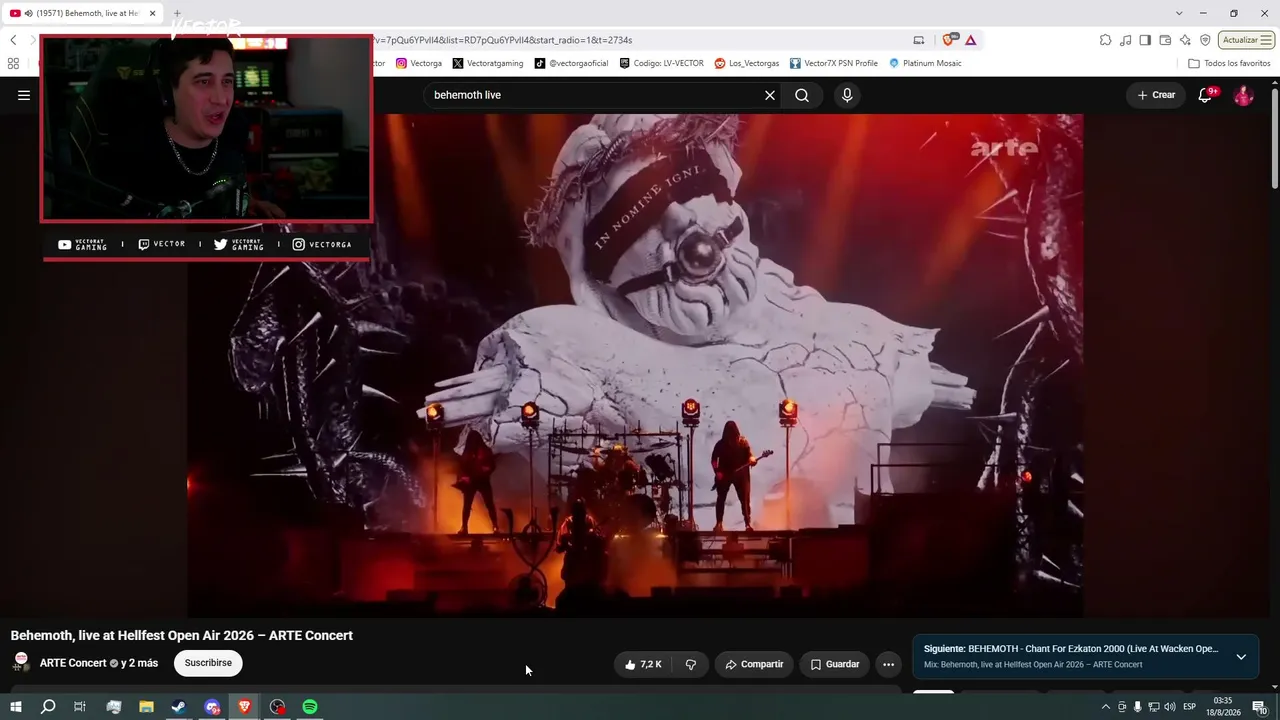Viewport: 1280px width, 720px height.
Task: Go back with browser back arrow
Action: pos(13,40)
